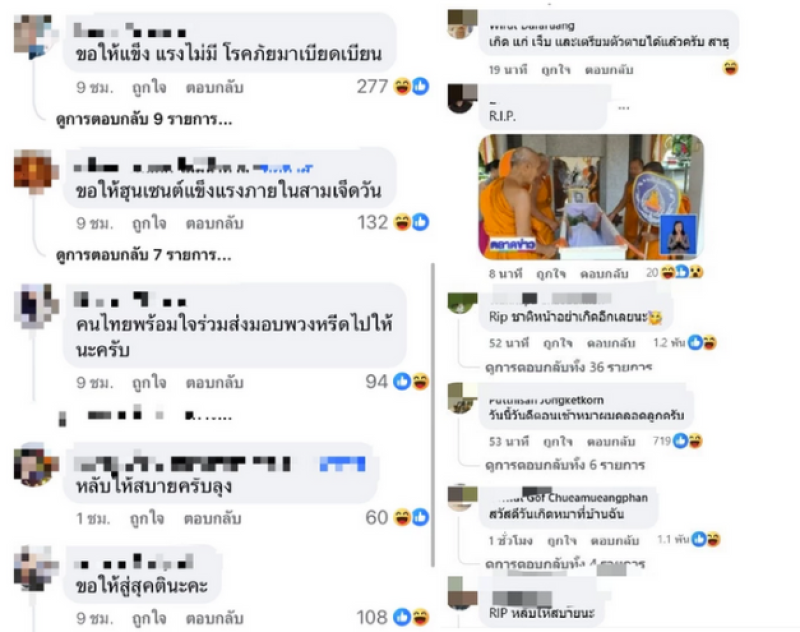Expand ดูการตอบกลับทั้ง 36 รายการ replies
Image resolution: width=800 pixels, height=632 pixels.
[568, 367]
